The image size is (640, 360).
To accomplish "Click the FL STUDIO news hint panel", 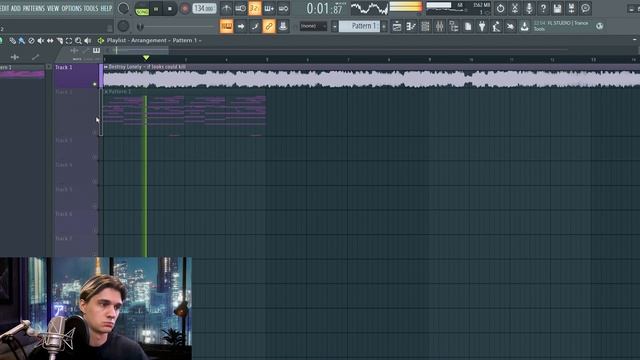I will (x=562, y=26).
